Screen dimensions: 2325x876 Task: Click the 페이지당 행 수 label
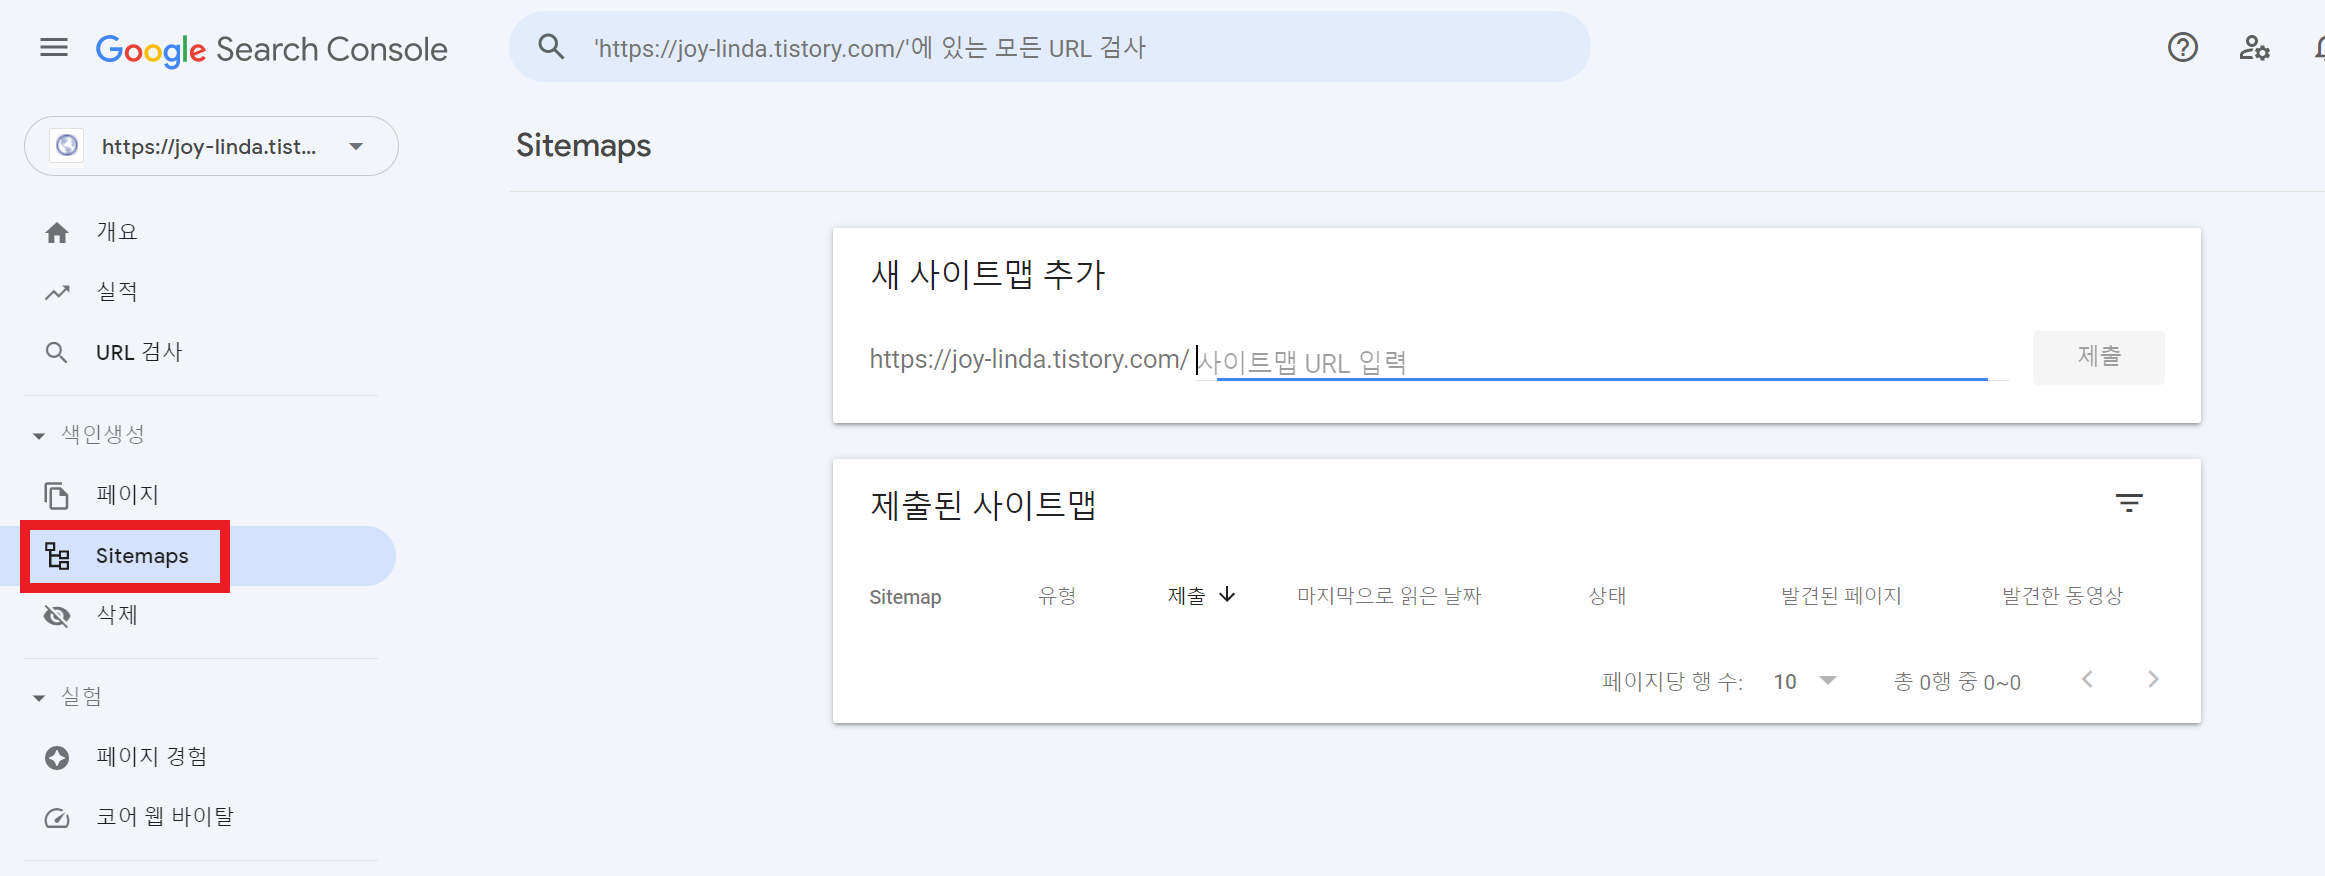tap(1672, 682)
